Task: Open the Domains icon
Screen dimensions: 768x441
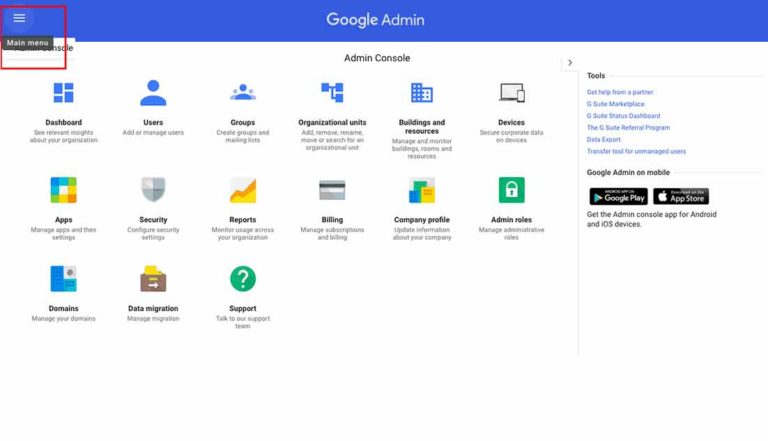Action: [64, 279]
